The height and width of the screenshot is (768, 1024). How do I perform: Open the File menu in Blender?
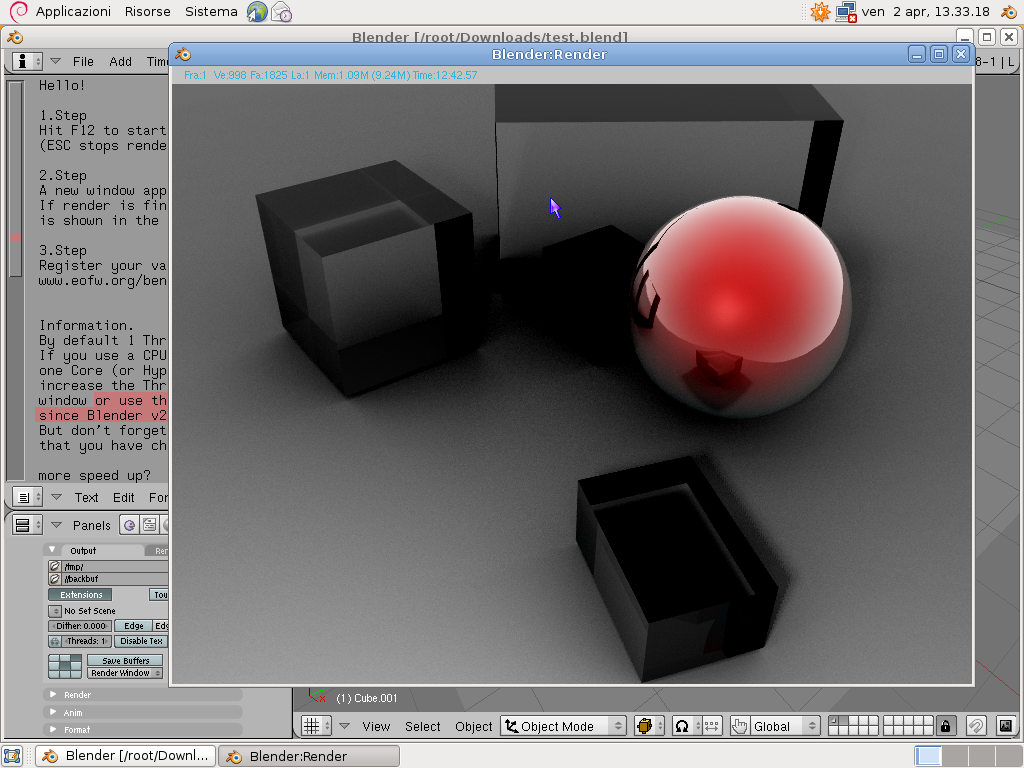[x=83, y=61]
